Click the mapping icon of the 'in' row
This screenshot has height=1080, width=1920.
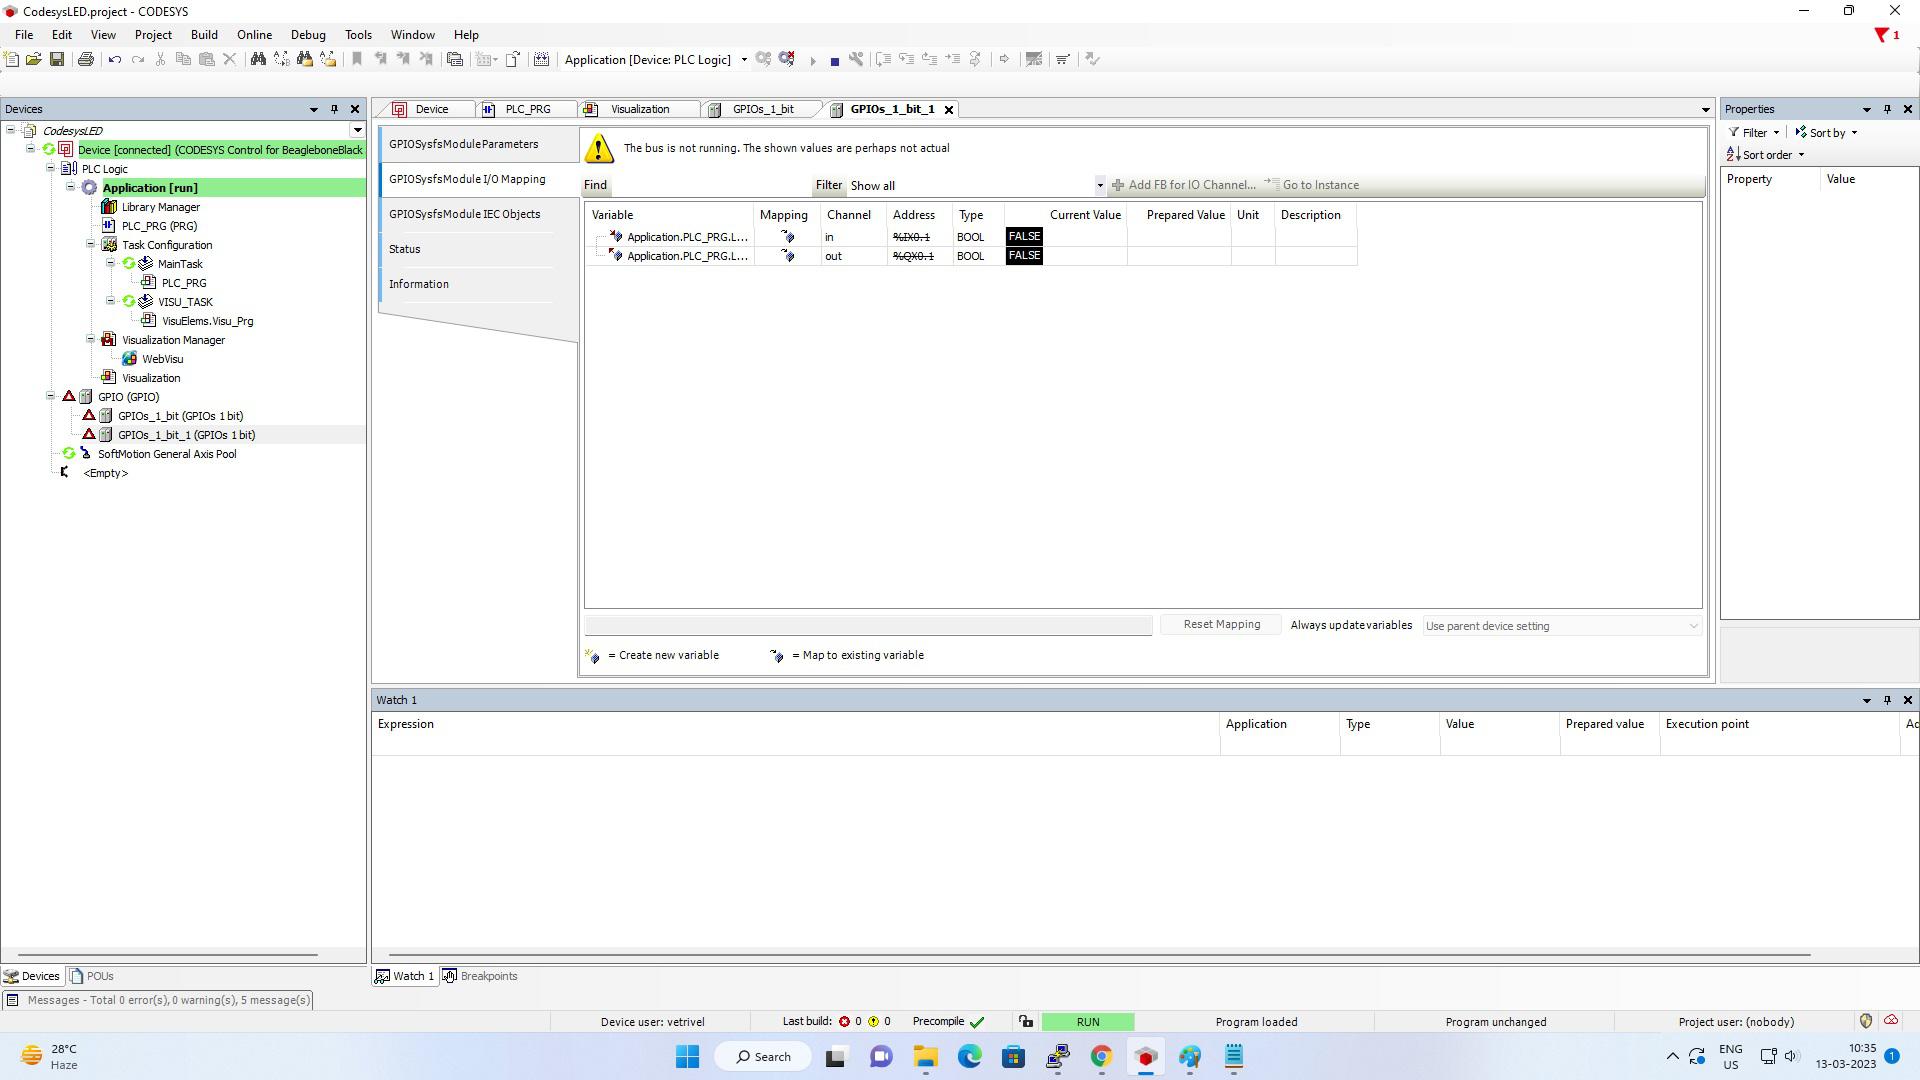pyautogui.click(x=787, y=237)
